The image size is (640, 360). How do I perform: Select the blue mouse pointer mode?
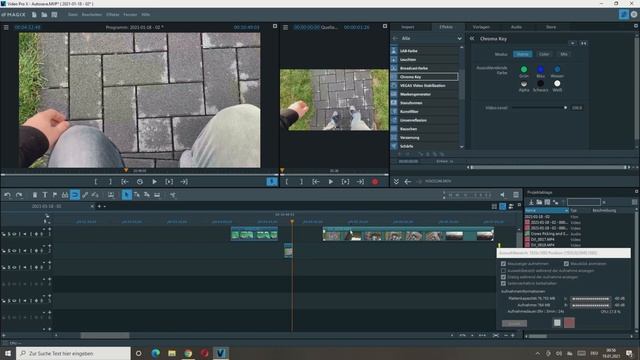coord(127,195)
